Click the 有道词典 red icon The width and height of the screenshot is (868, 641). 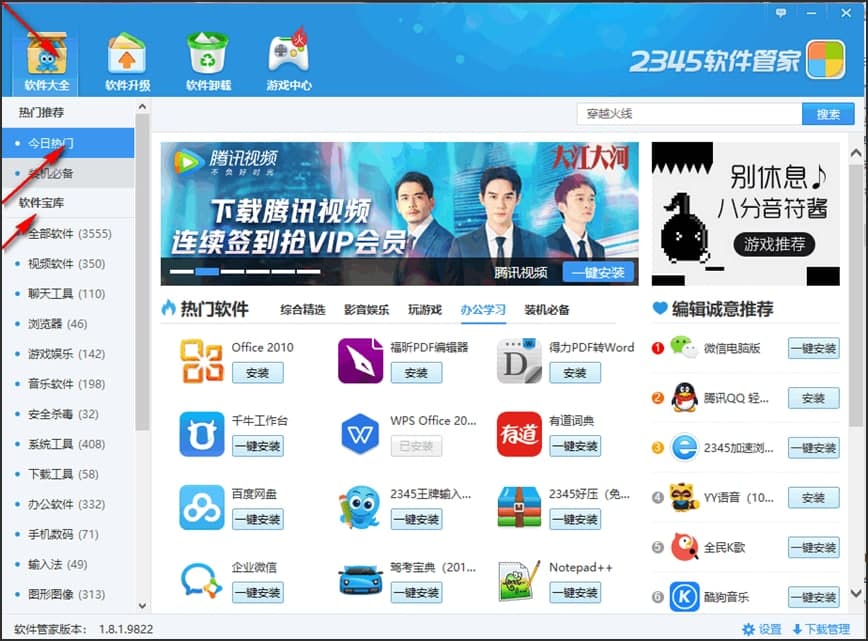pos(519,434)
